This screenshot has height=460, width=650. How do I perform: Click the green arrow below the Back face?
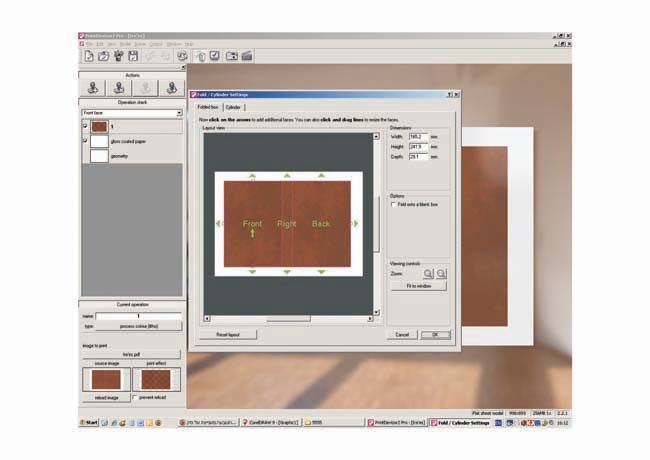321,272
